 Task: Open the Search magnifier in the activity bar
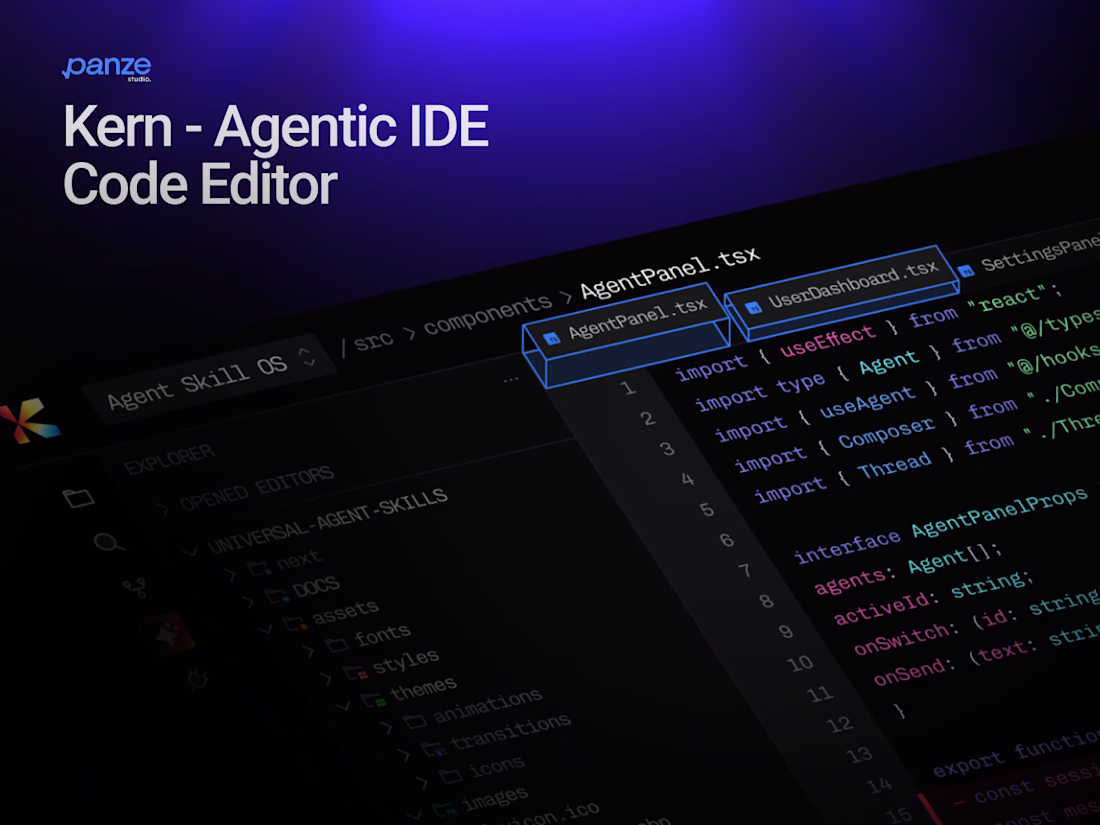tap(108, 542)
